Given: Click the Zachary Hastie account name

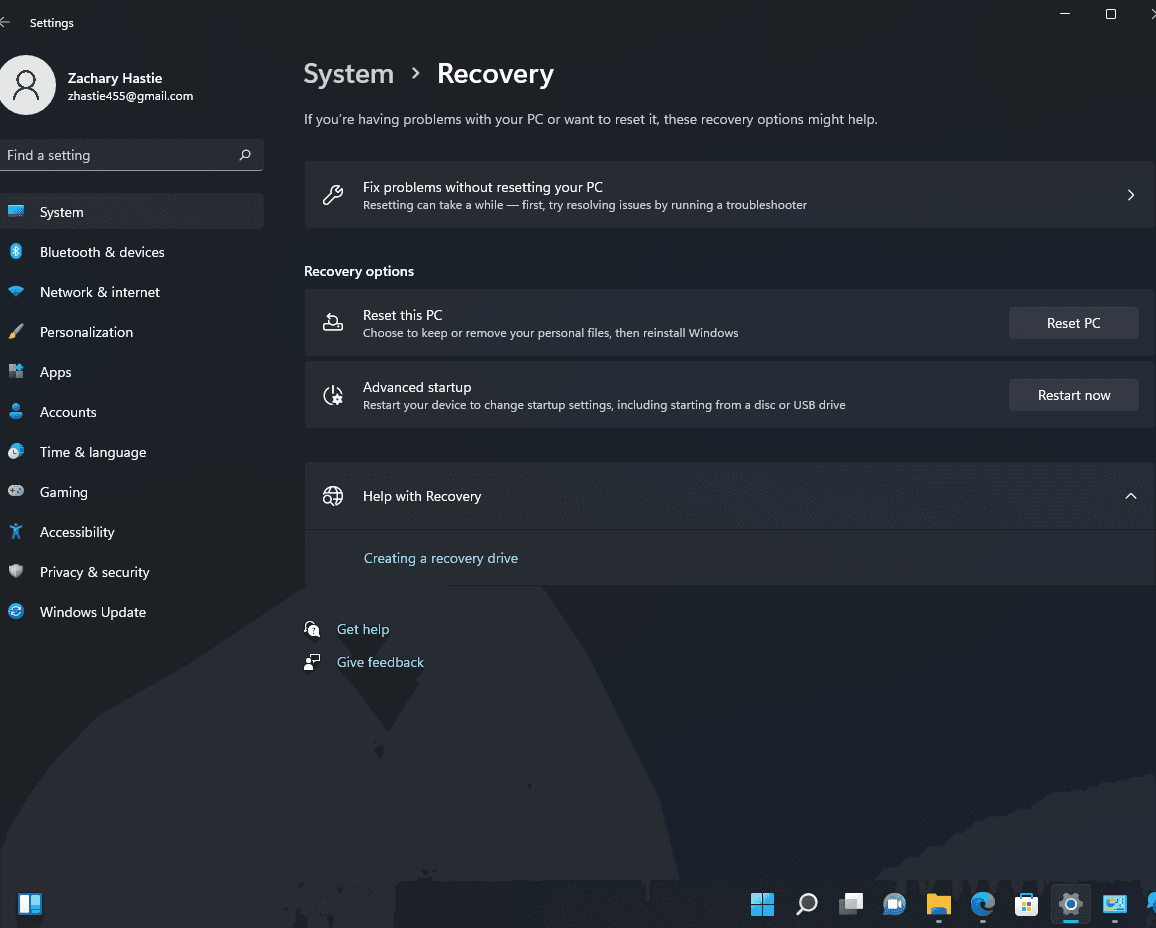Looking at the screenshot, I should (x=114, y=78).
